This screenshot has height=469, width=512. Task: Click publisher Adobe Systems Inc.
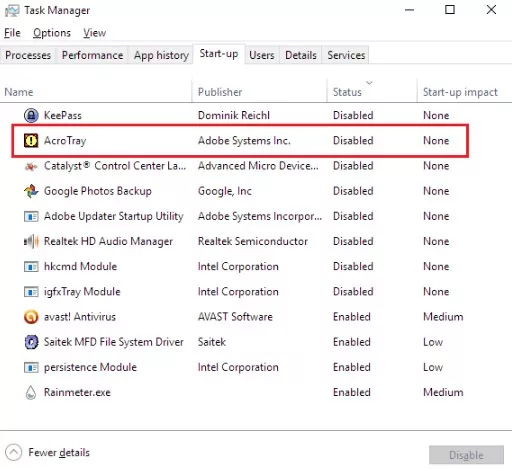244,141
